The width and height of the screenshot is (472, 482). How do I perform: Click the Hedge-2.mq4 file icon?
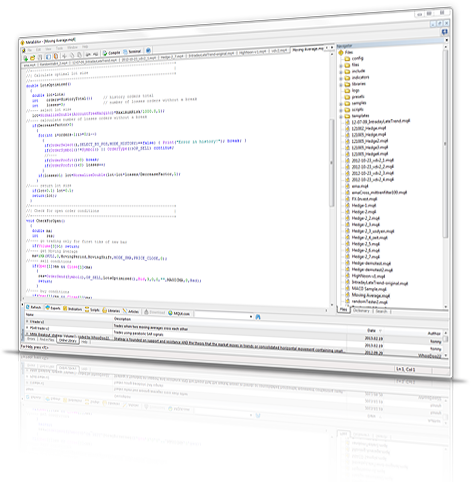point(347,212)
